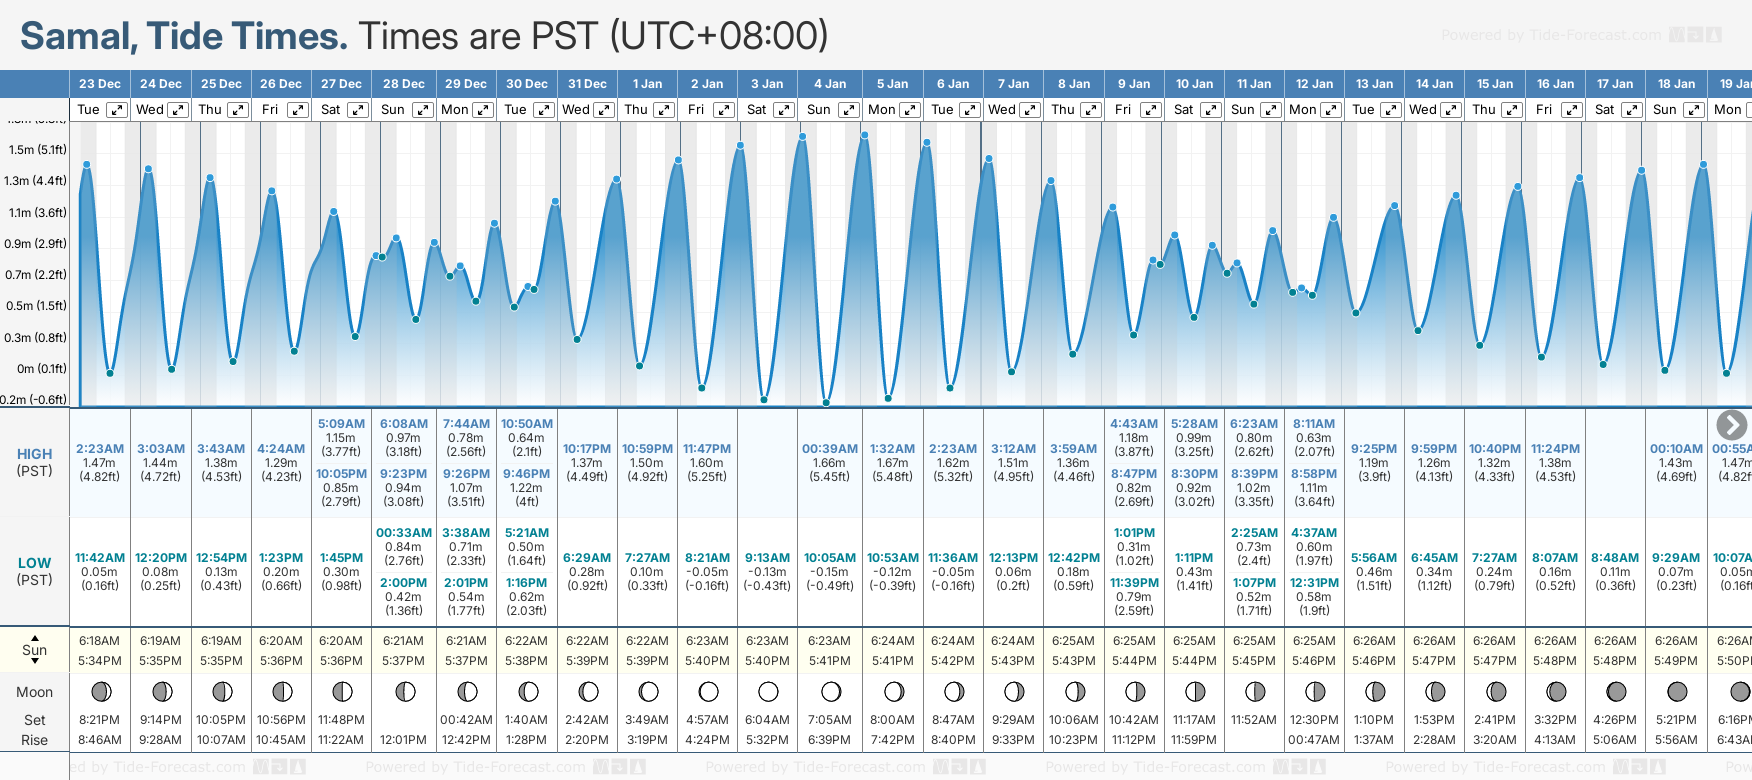Expand the Mon 12 Jan day details
1752x780 pixels.
click(x=1331, y=110)
